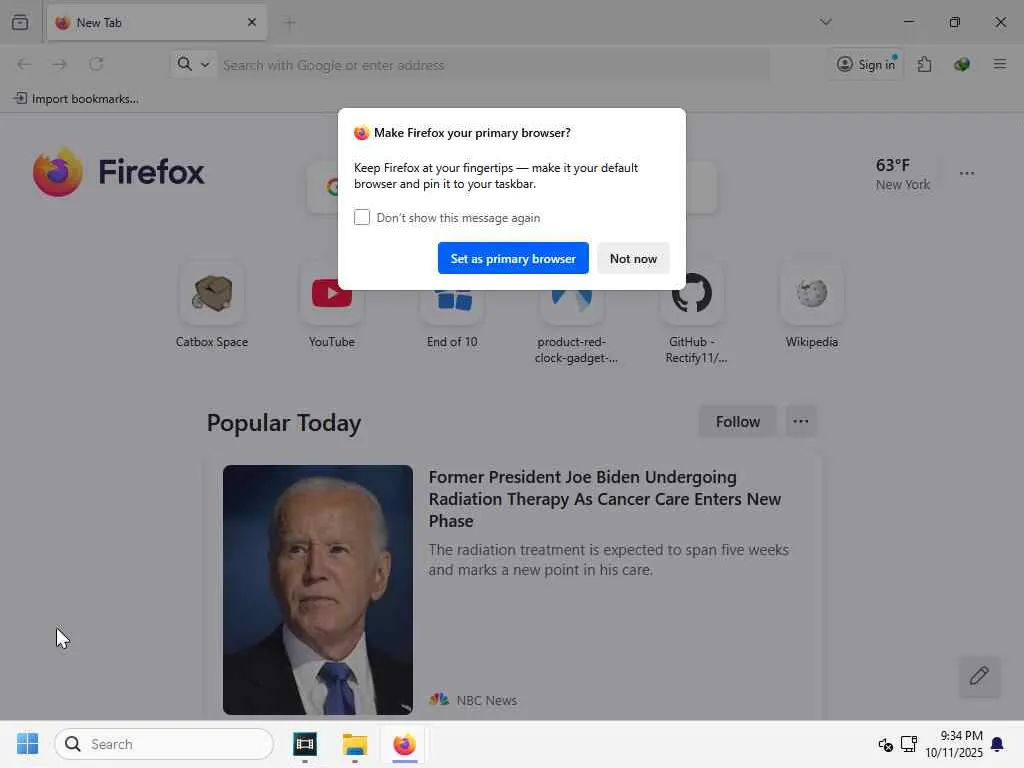
Task: Open weather widget three-dot menu
Action: (x=967, y=174)
